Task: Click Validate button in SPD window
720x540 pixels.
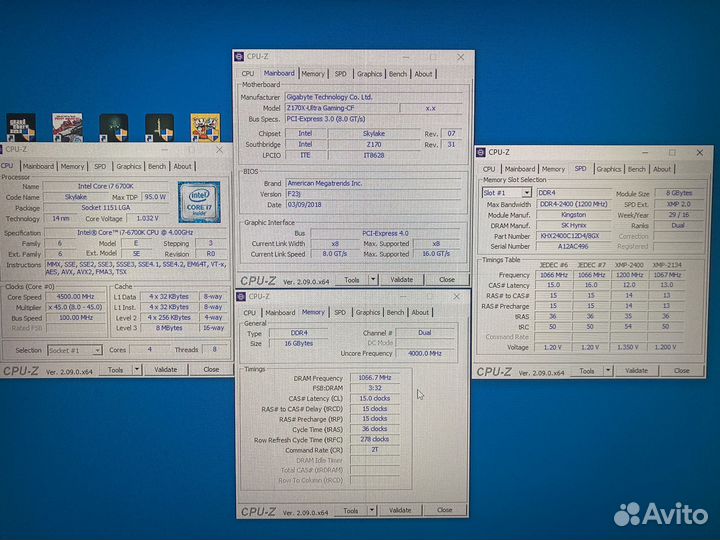Action: point(636,370)
